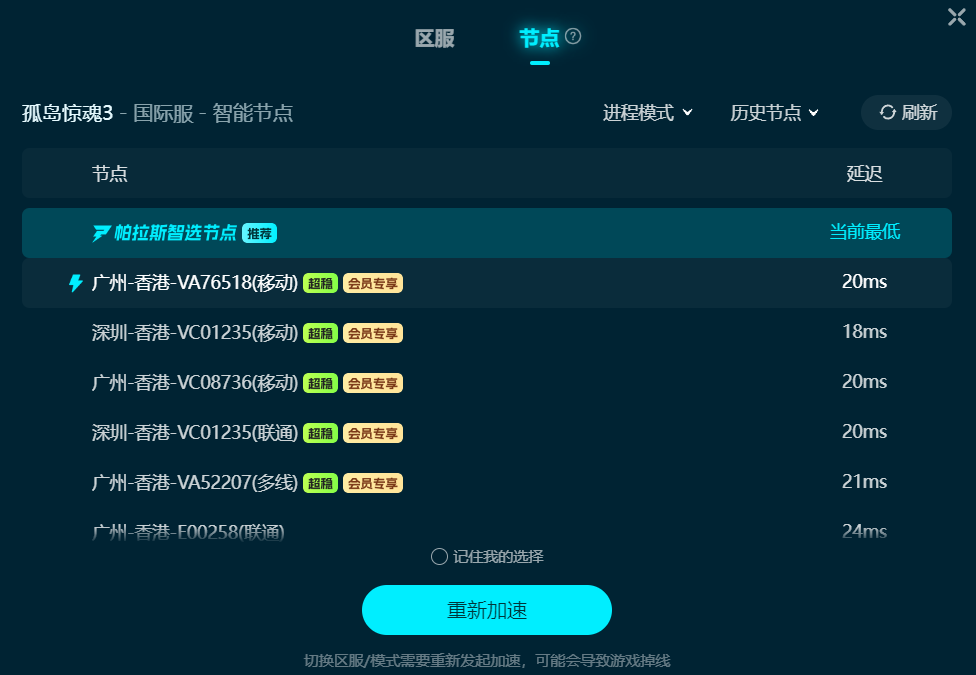Click the 帕拉斯智选节点 logo icon
Screen dimensions: 976x675
(x=101, y=234)
